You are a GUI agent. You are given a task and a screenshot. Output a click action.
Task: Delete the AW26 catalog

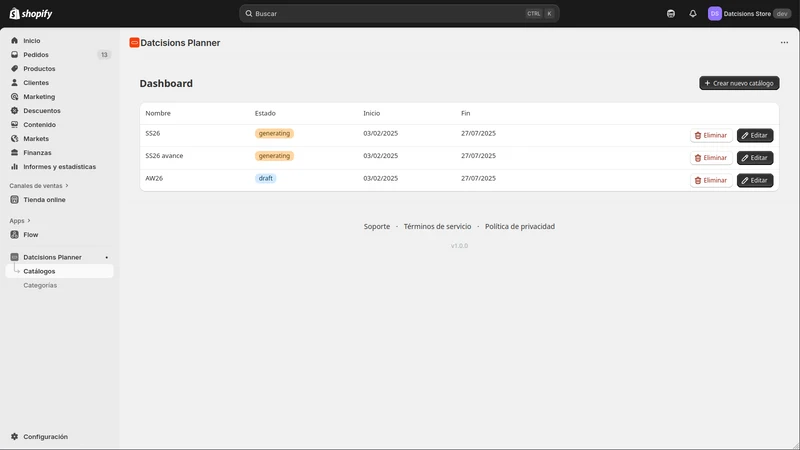click(x=711, y=180)
